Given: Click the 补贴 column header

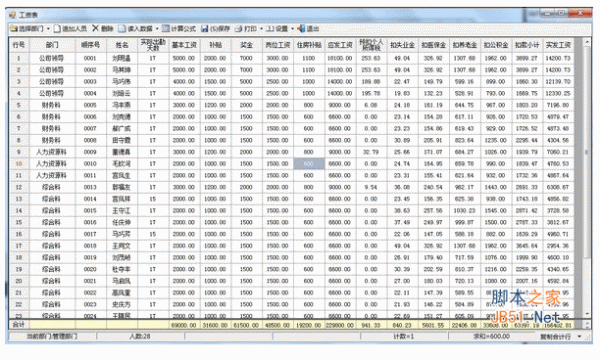Looking at the screenshot, I should pyautogui.click(x=215, y=45).
